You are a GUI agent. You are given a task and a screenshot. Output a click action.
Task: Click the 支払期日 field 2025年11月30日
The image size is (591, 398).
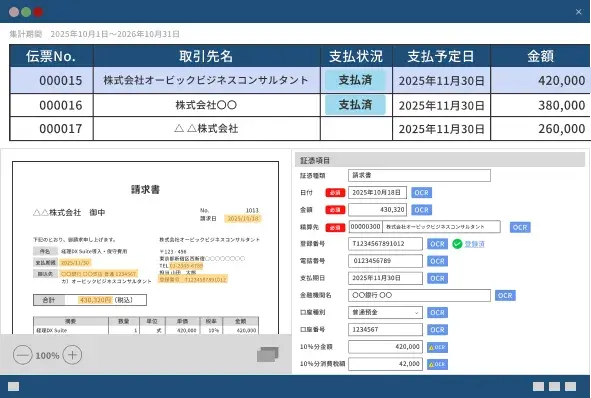pyautogui.click(x=385, y=279)
